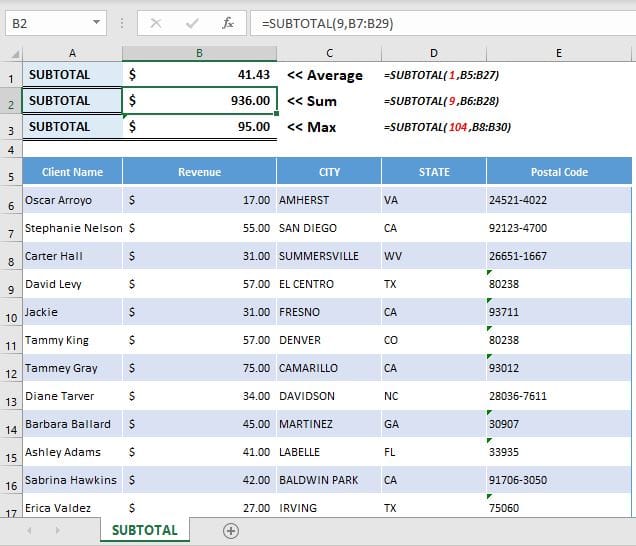
Task: Select the Diane Tarver cell
Action: pyautogui.click(x=72, y=396)
